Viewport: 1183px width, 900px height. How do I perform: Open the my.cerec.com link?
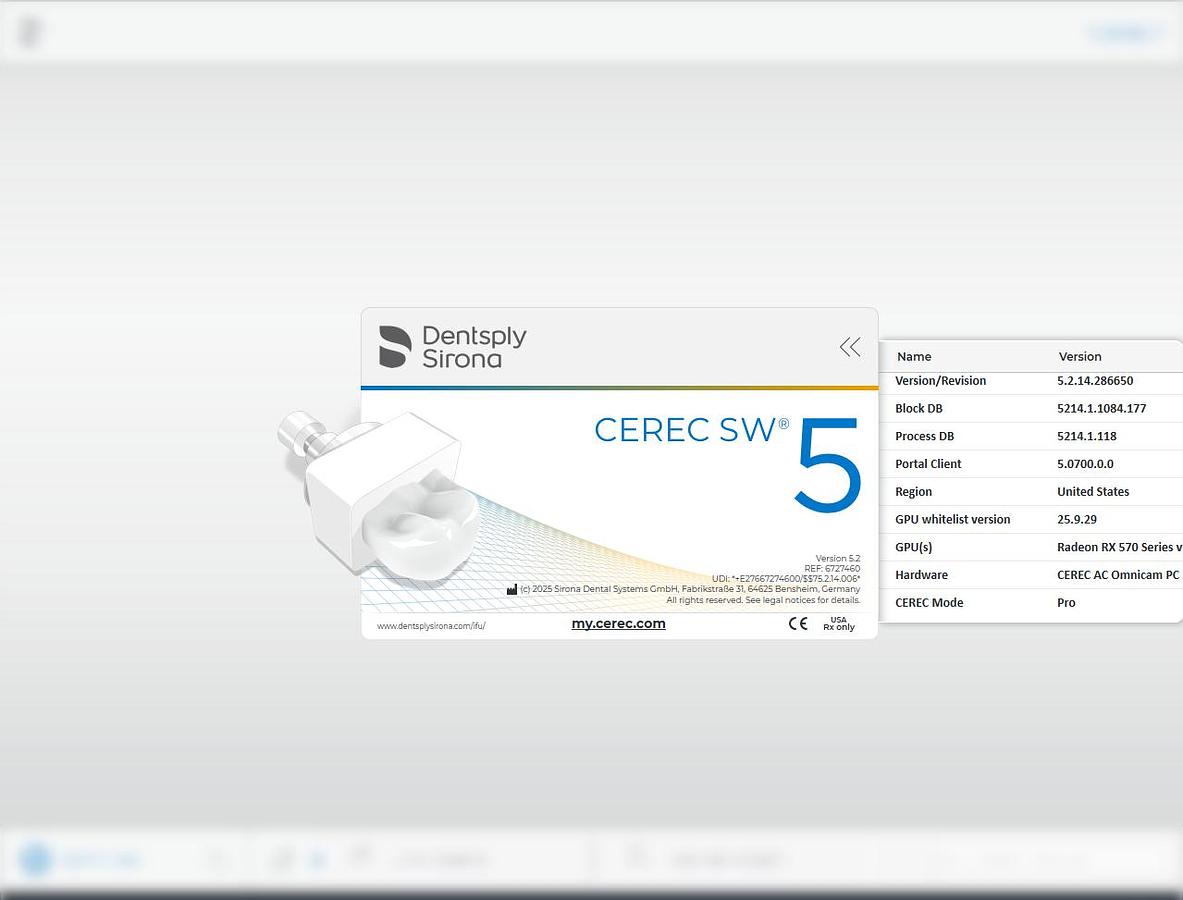[x=619, y=624]
